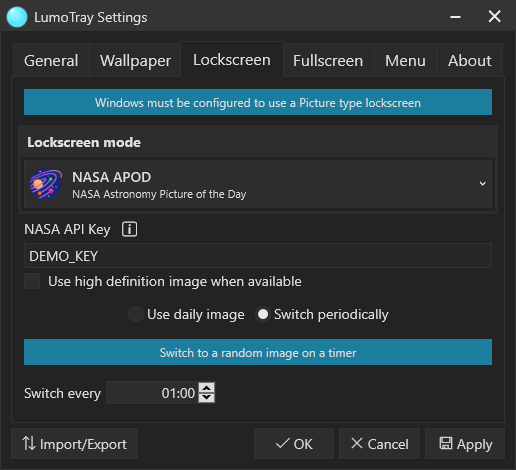The width and height of the screenshot is (516, 470).
Task: Enable high definition image checkbox
Action: [32, 281]
